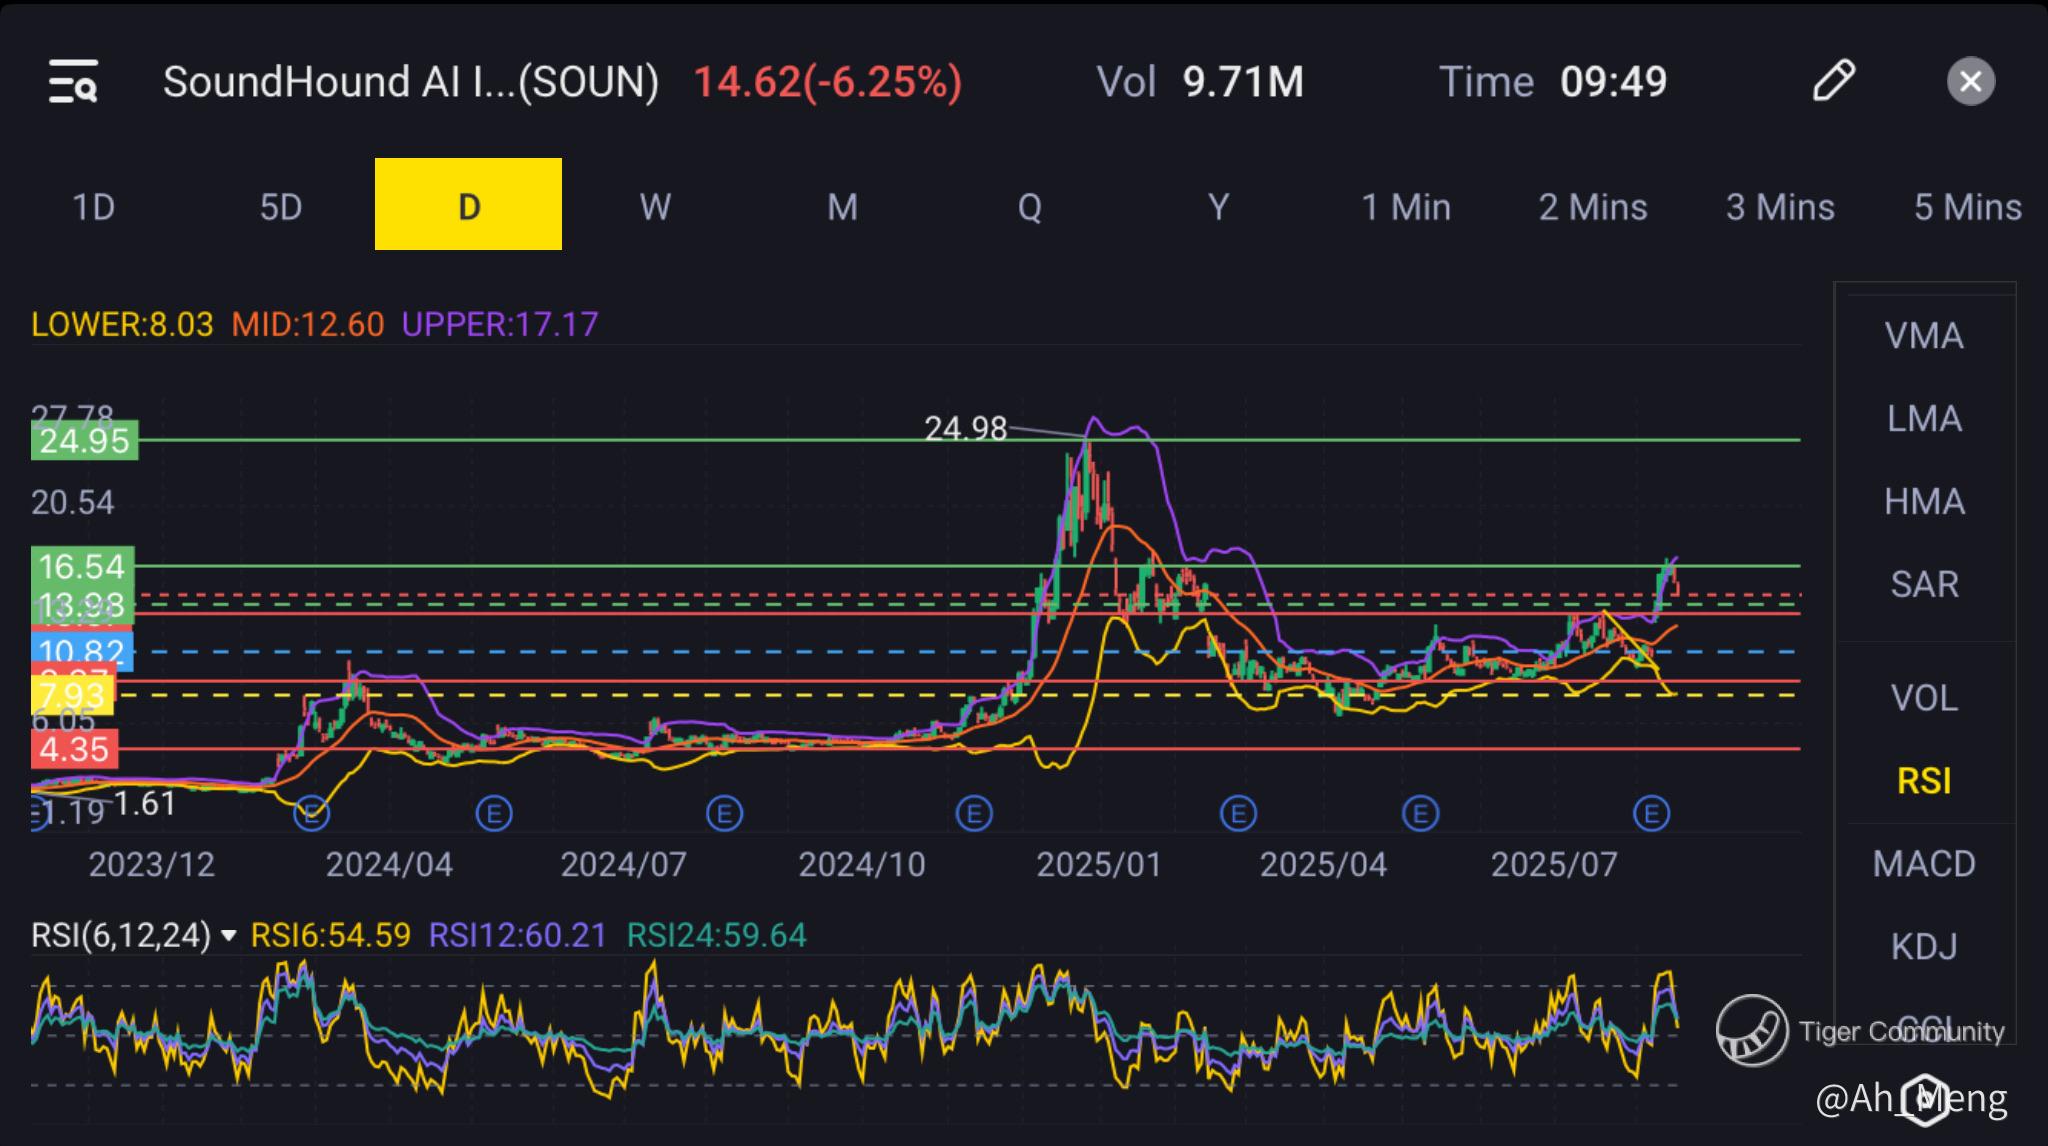Click earnings marker near 2025/01
The width and height of the screenshot is (2048, 1146).
pyautogui.click(x=1238, y=814)
